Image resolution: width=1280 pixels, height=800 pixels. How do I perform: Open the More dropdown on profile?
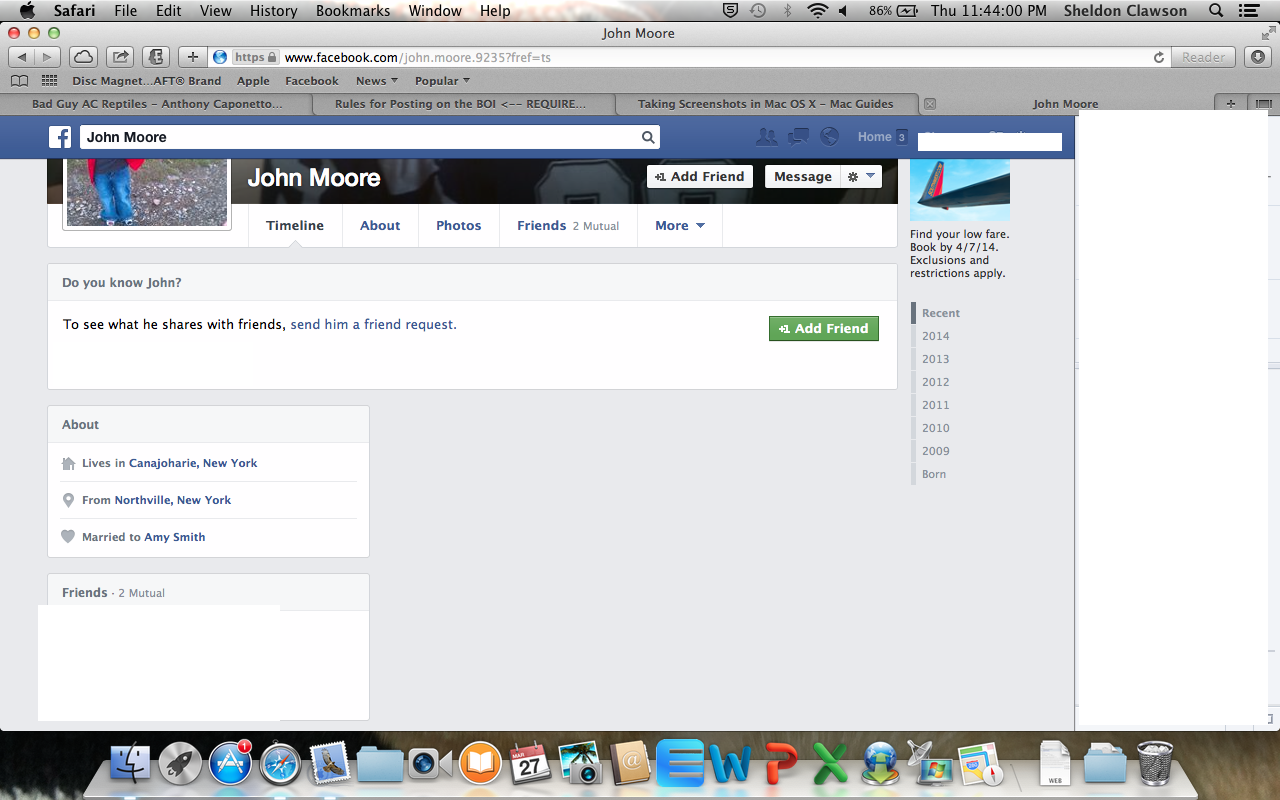[x=680, y=226]
